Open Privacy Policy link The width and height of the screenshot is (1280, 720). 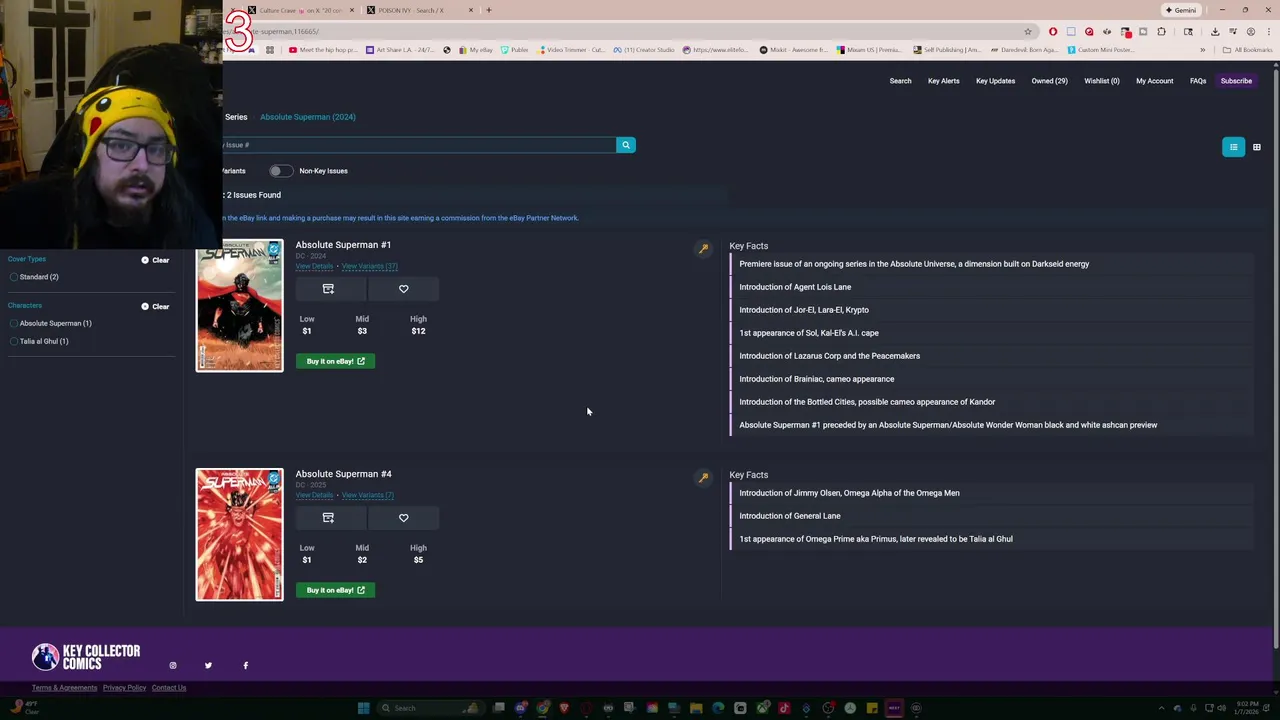124,688
